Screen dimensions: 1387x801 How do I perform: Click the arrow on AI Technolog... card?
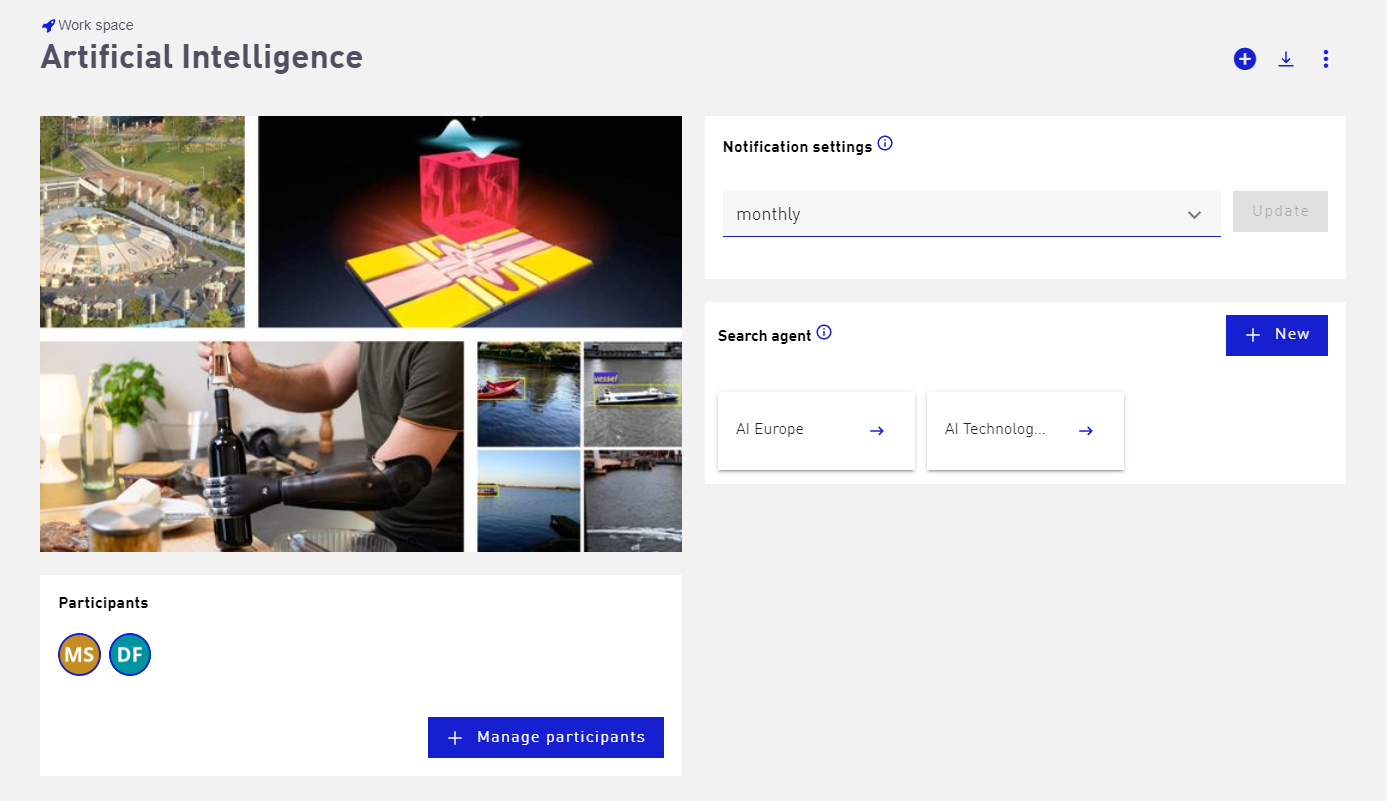[x=1086, y=431]
